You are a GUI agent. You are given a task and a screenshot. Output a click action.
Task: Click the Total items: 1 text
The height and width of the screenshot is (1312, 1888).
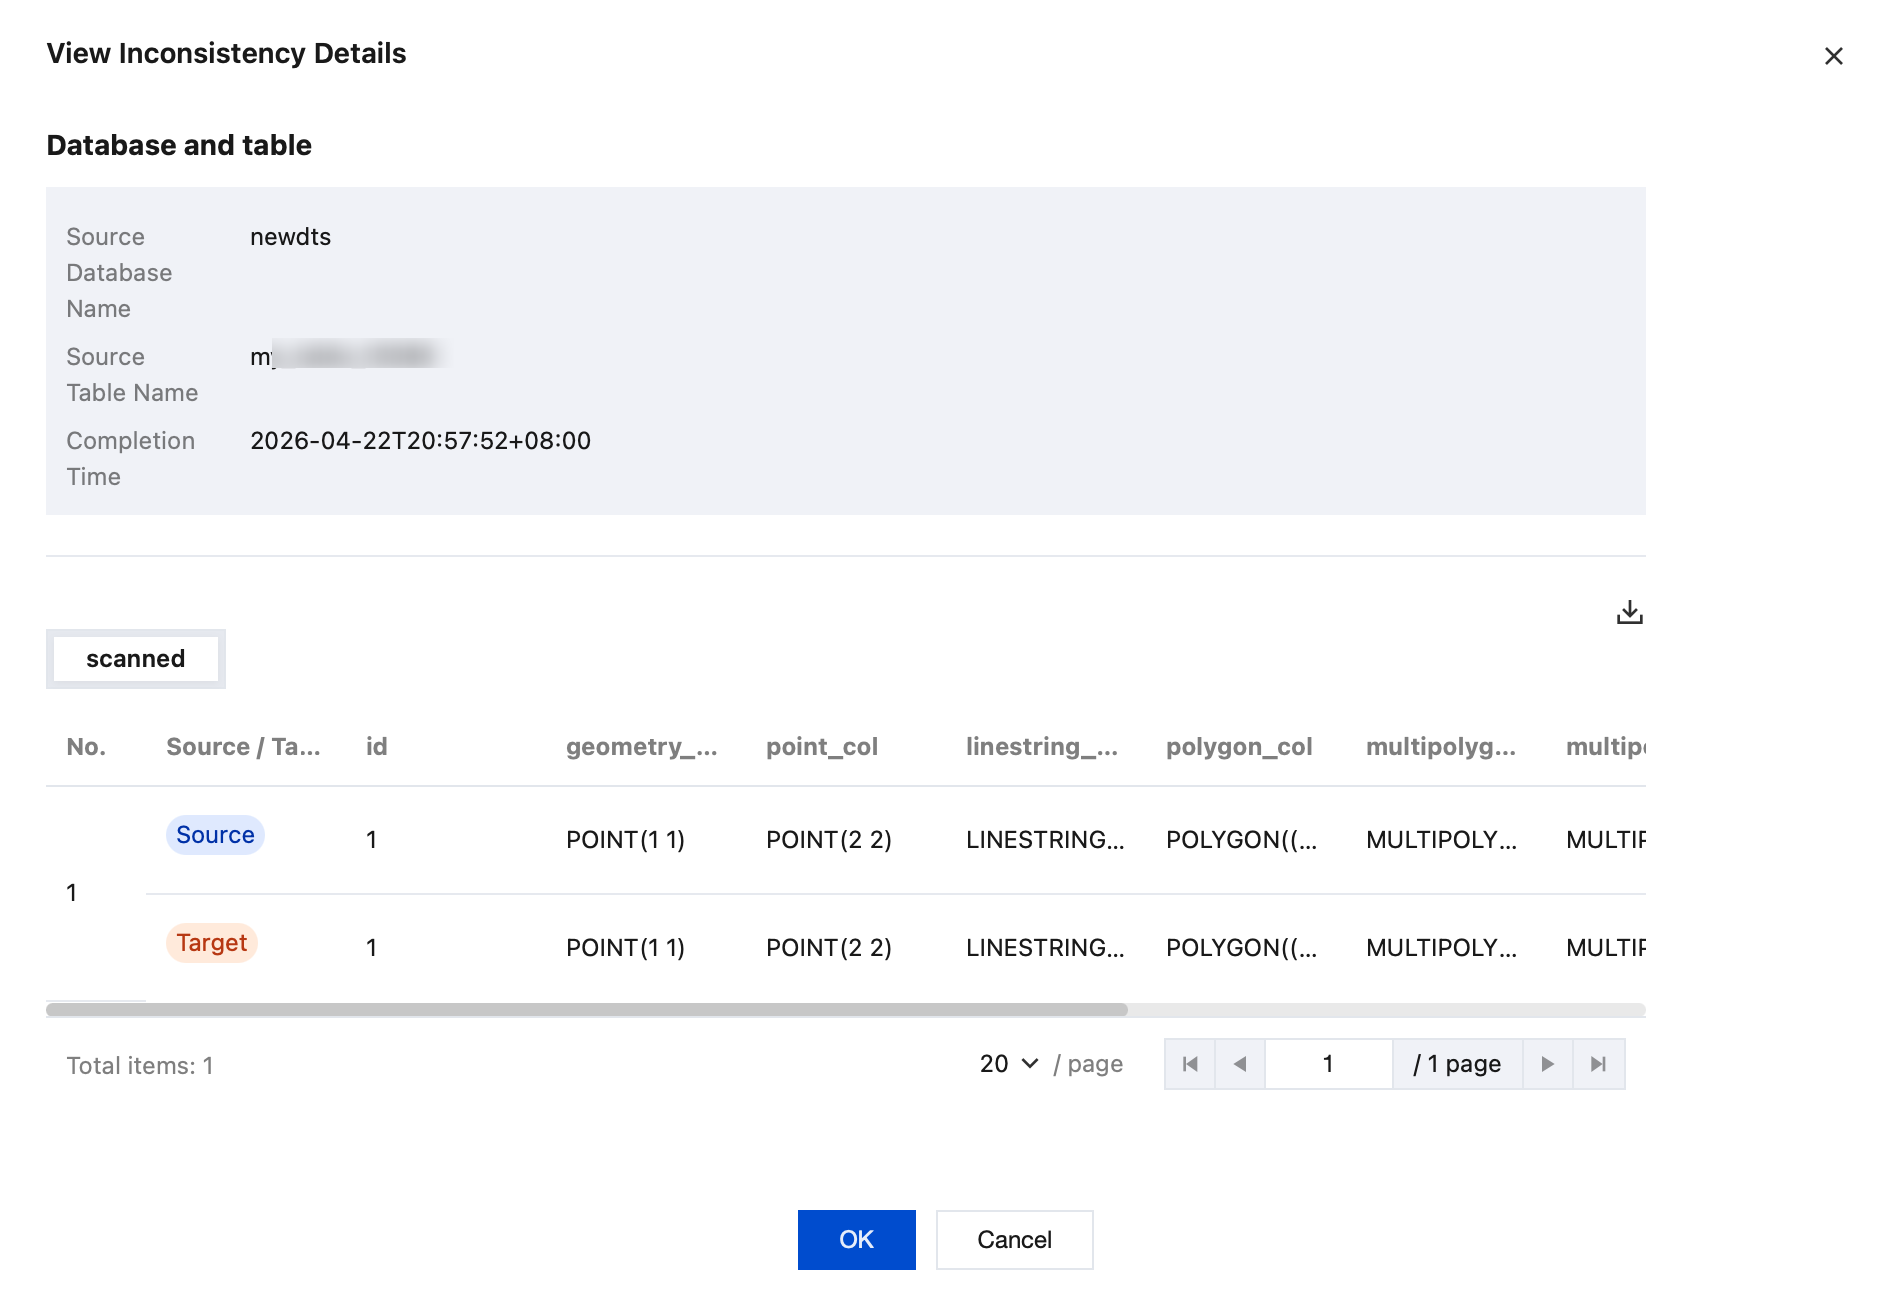pyautogui.click(x=140, y=1066)
